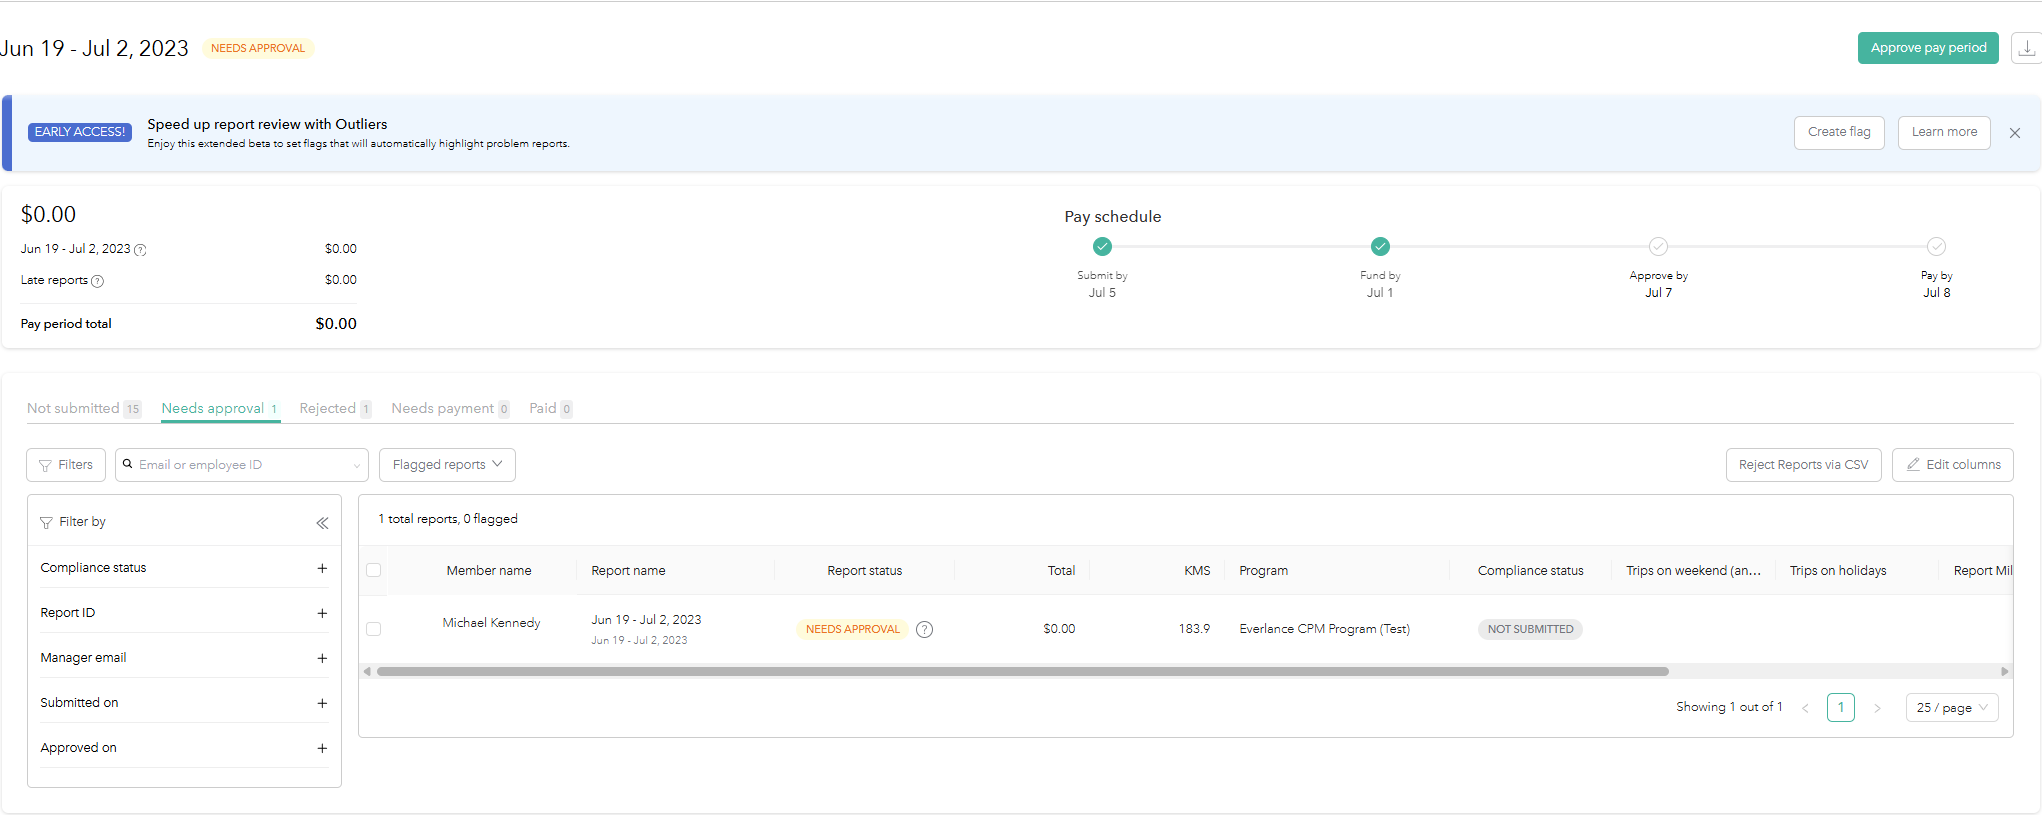The width and height of the screenshot is (2042, 815).
Task: Expand the Manager email filter
Action: (322, 658)
